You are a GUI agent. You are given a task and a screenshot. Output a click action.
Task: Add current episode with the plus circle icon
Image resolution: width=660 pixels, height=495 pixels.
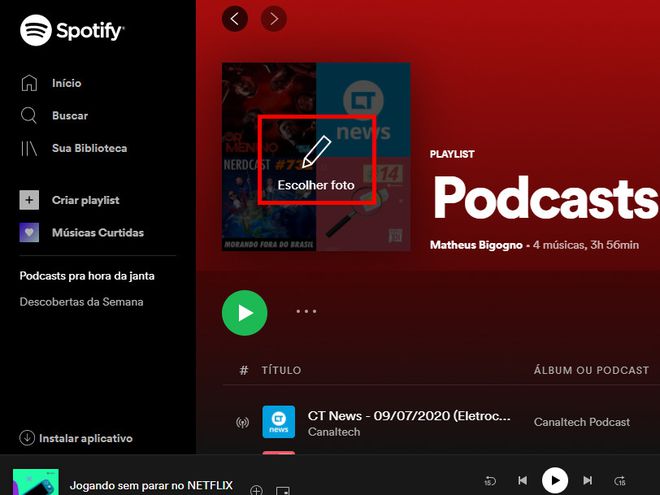[x=256, y=490]
